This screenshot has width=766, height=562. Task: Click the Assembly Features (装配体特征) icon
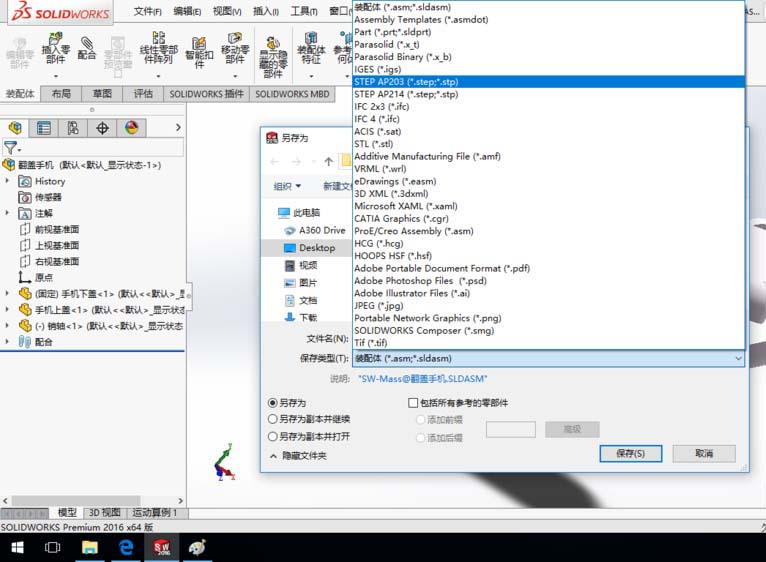click(x=311, y=38)
